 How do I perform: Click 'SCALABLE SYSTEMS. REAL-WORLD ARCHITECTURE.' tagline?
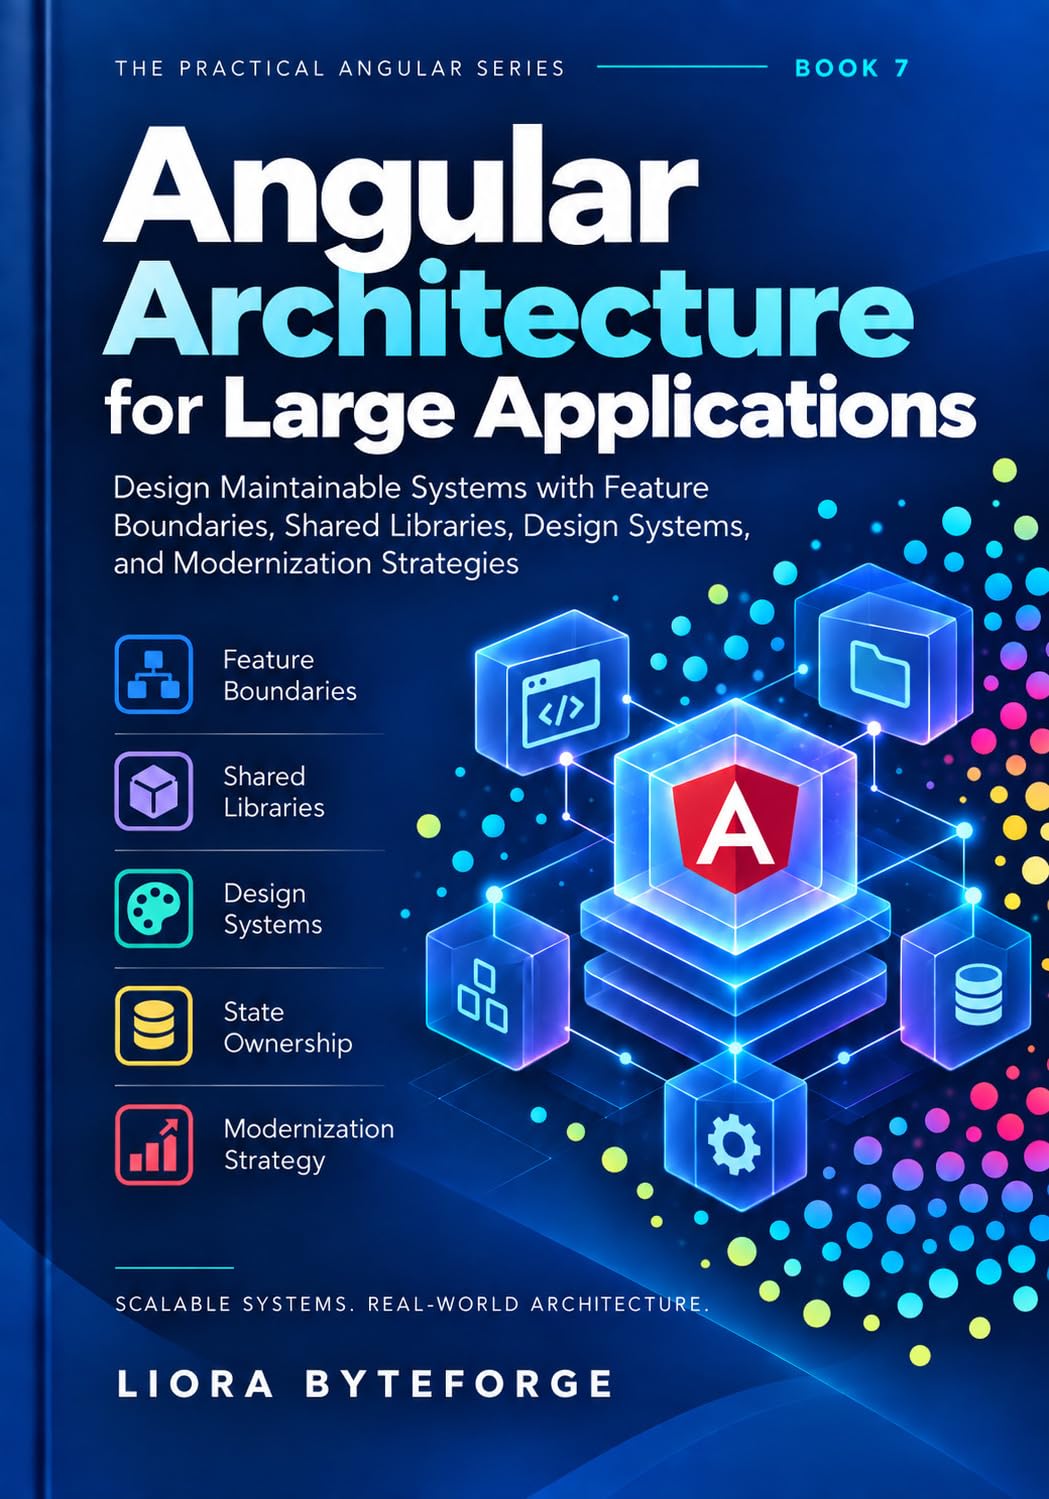(412, 1304)
